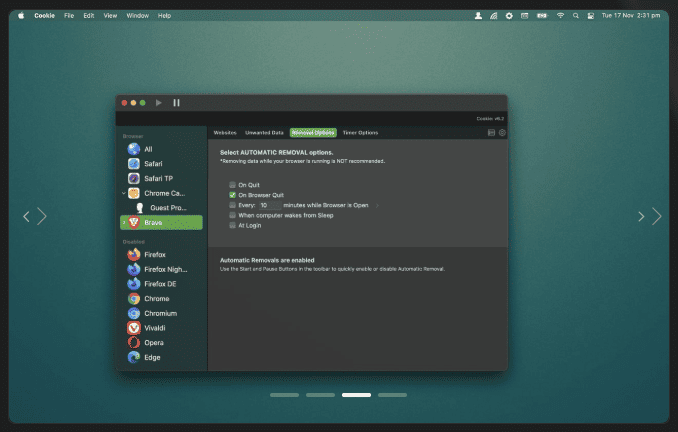Open the Cookie application menu
The image size is (678, 432).
tap(45, 16)
